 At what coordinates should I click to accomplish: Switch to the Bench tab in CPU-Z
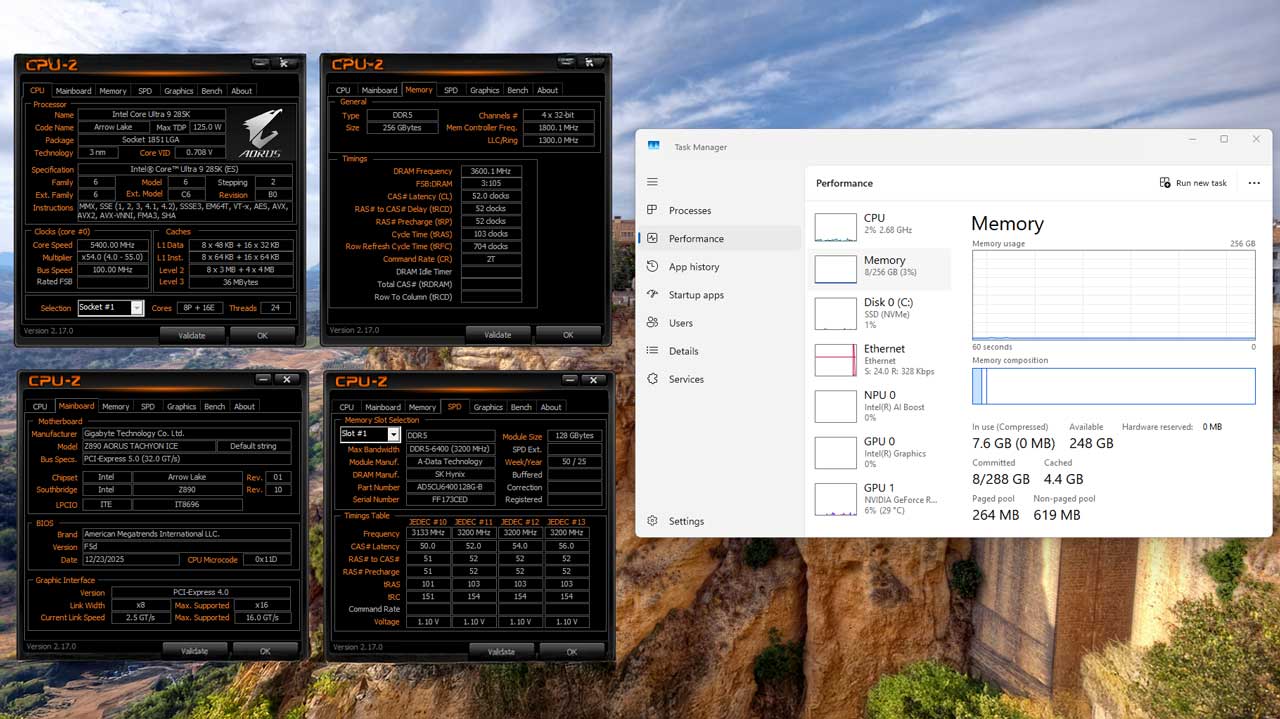(211, 90)
